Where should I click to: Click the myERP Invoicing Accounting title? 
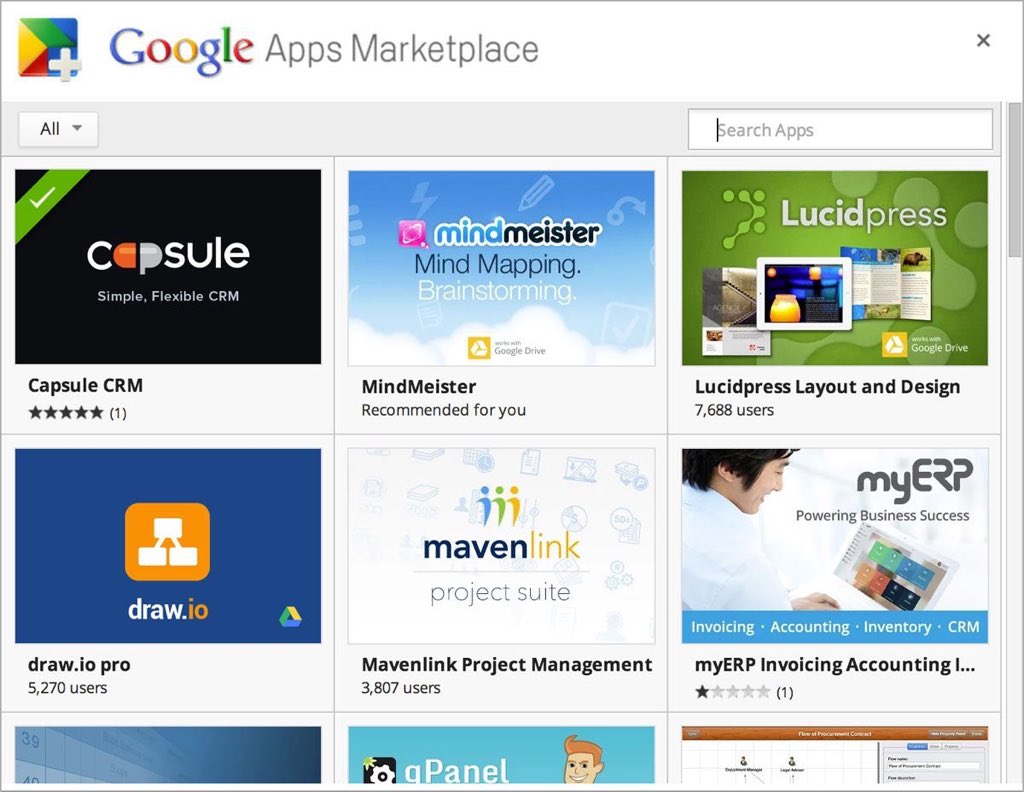click(835, 665)
